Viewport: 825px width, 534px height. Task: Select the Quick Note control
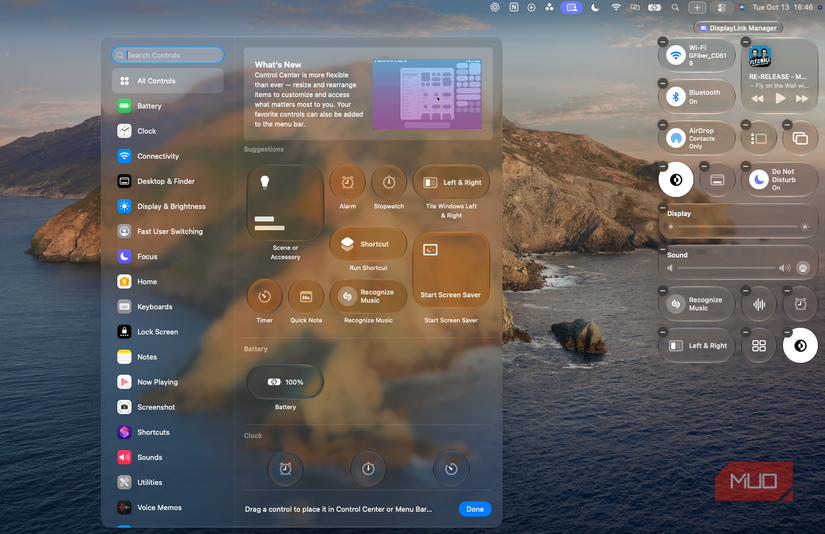coord(306,297)
